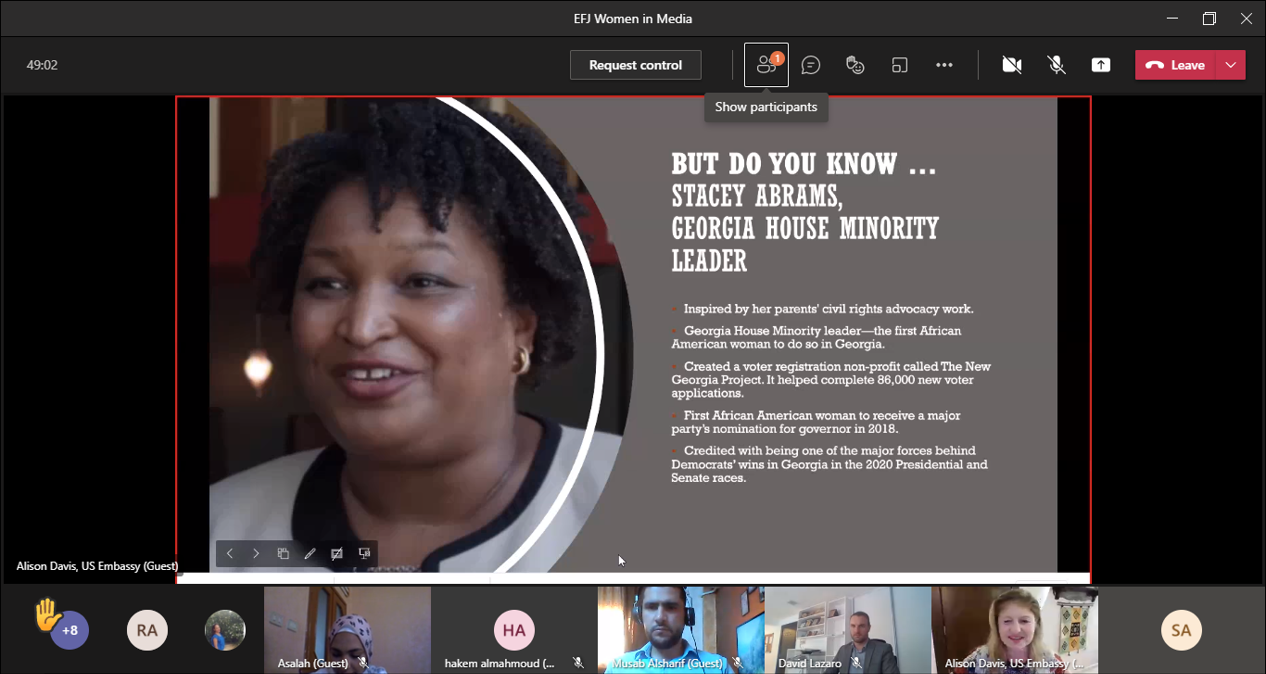The image size is (1266, 674).
Task: Close the Teams meeting window
Action: 1246,19
